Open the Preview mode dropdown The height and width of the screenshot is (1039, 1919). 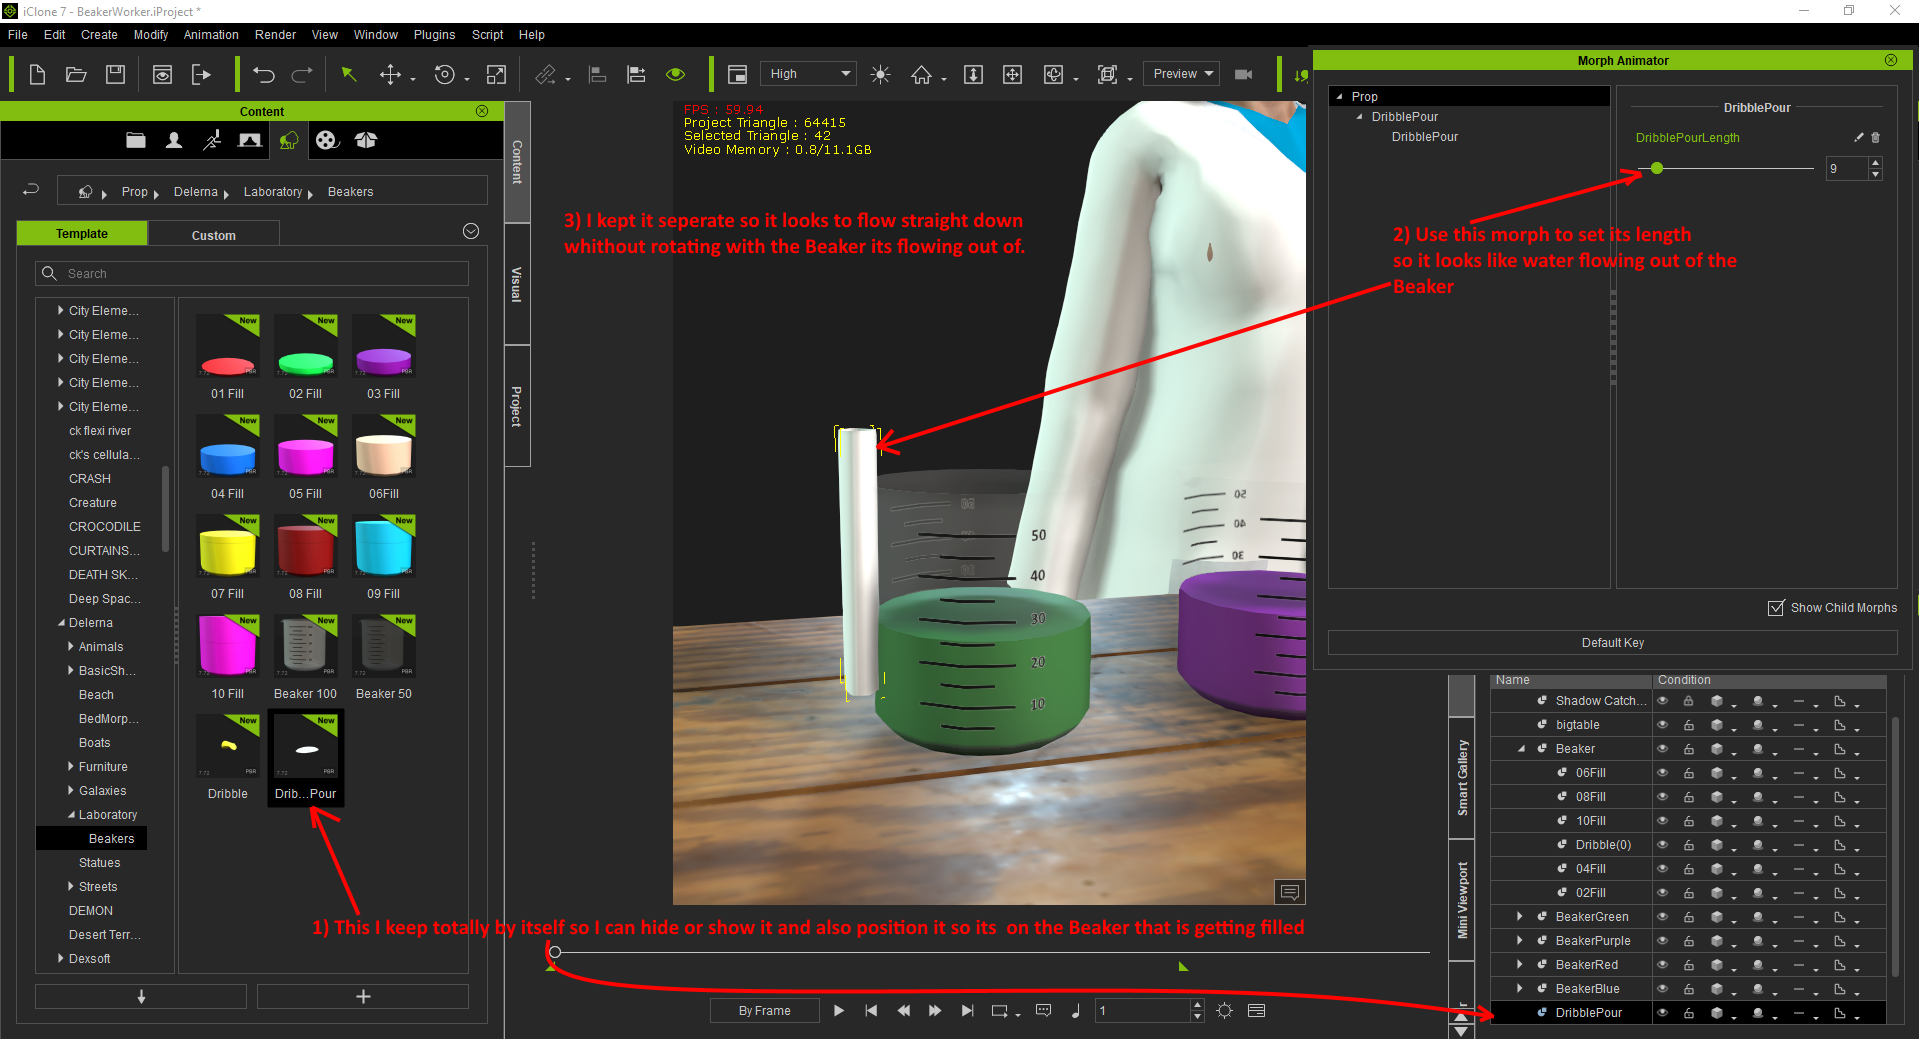1182,74
